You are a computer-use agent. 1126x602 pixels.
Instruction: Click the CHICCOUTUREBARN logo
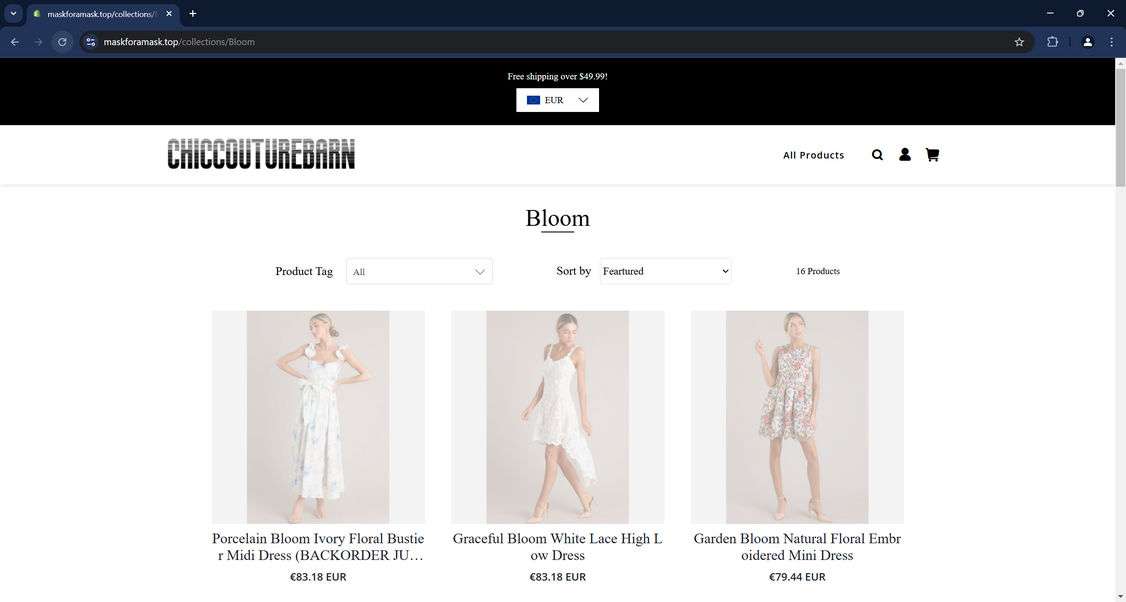click(261, 154)
